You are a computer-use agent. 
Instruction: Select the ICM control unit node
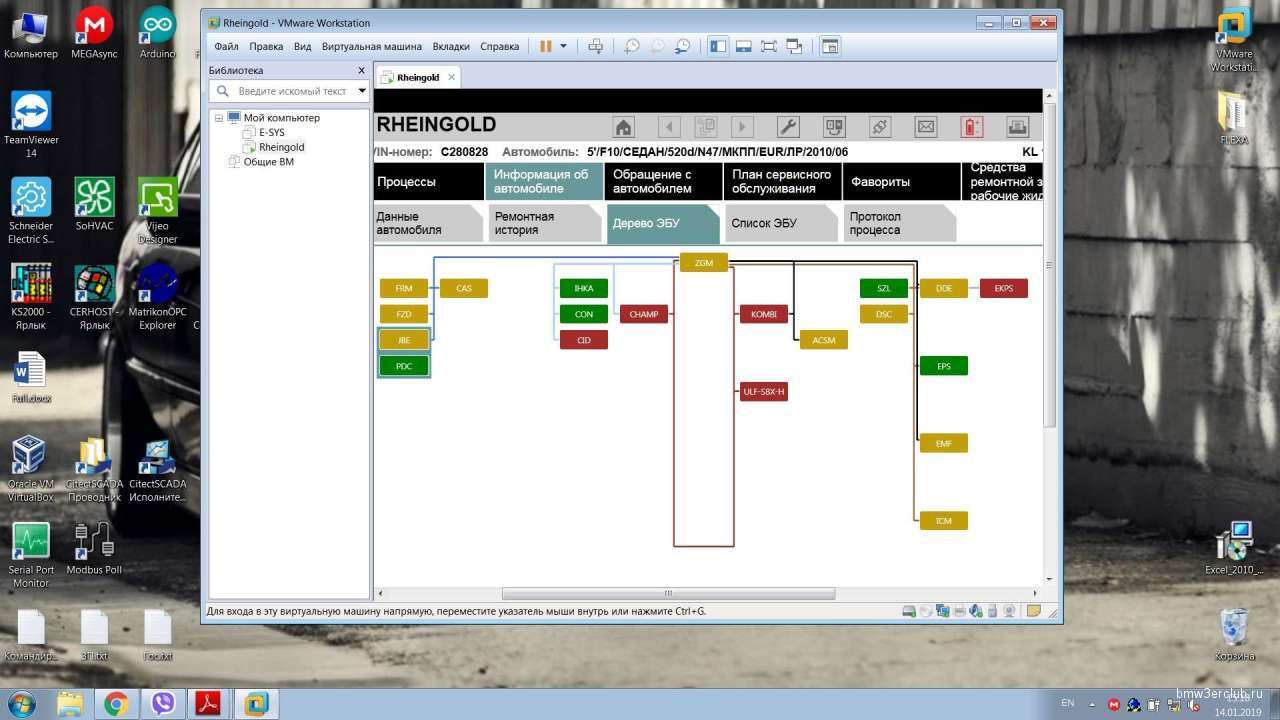point(944,521)
